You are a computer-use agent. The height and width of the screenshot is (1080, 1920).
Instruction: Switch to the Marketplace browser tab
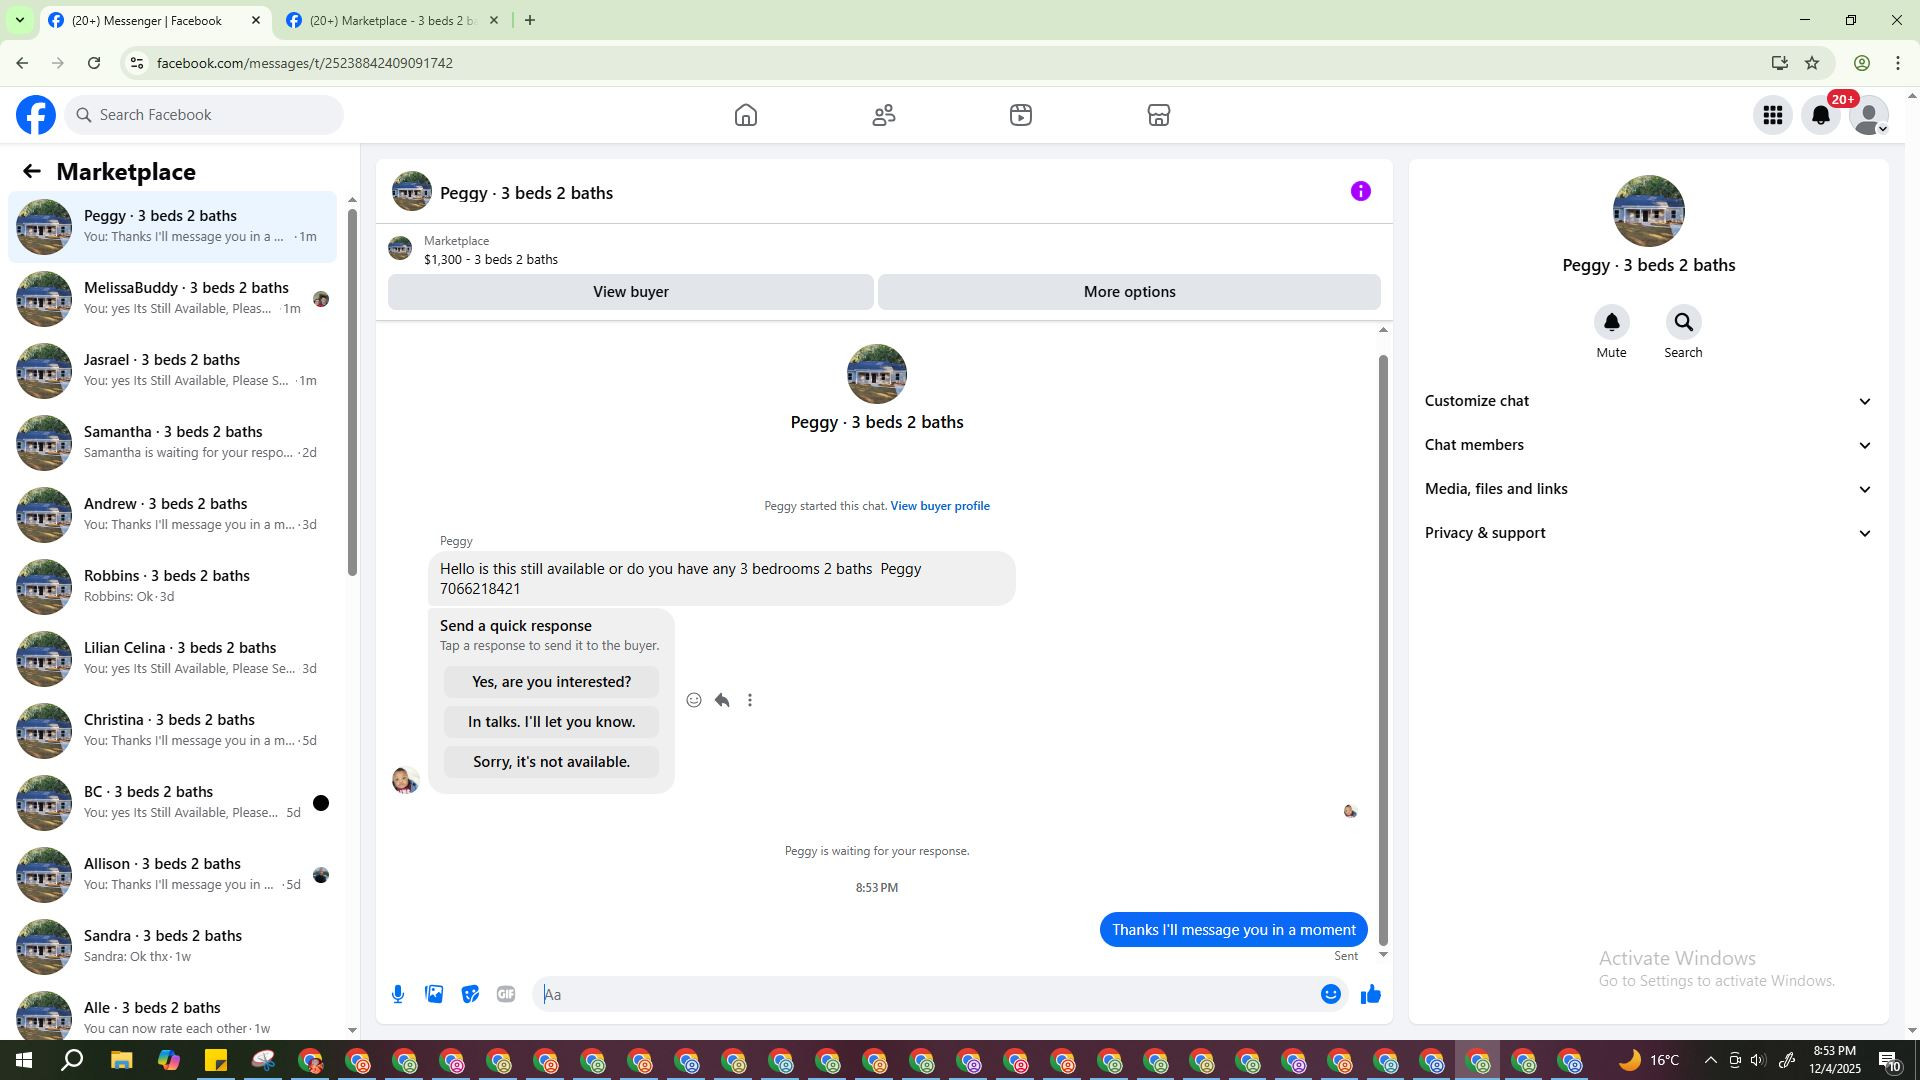tap(392, 20)
